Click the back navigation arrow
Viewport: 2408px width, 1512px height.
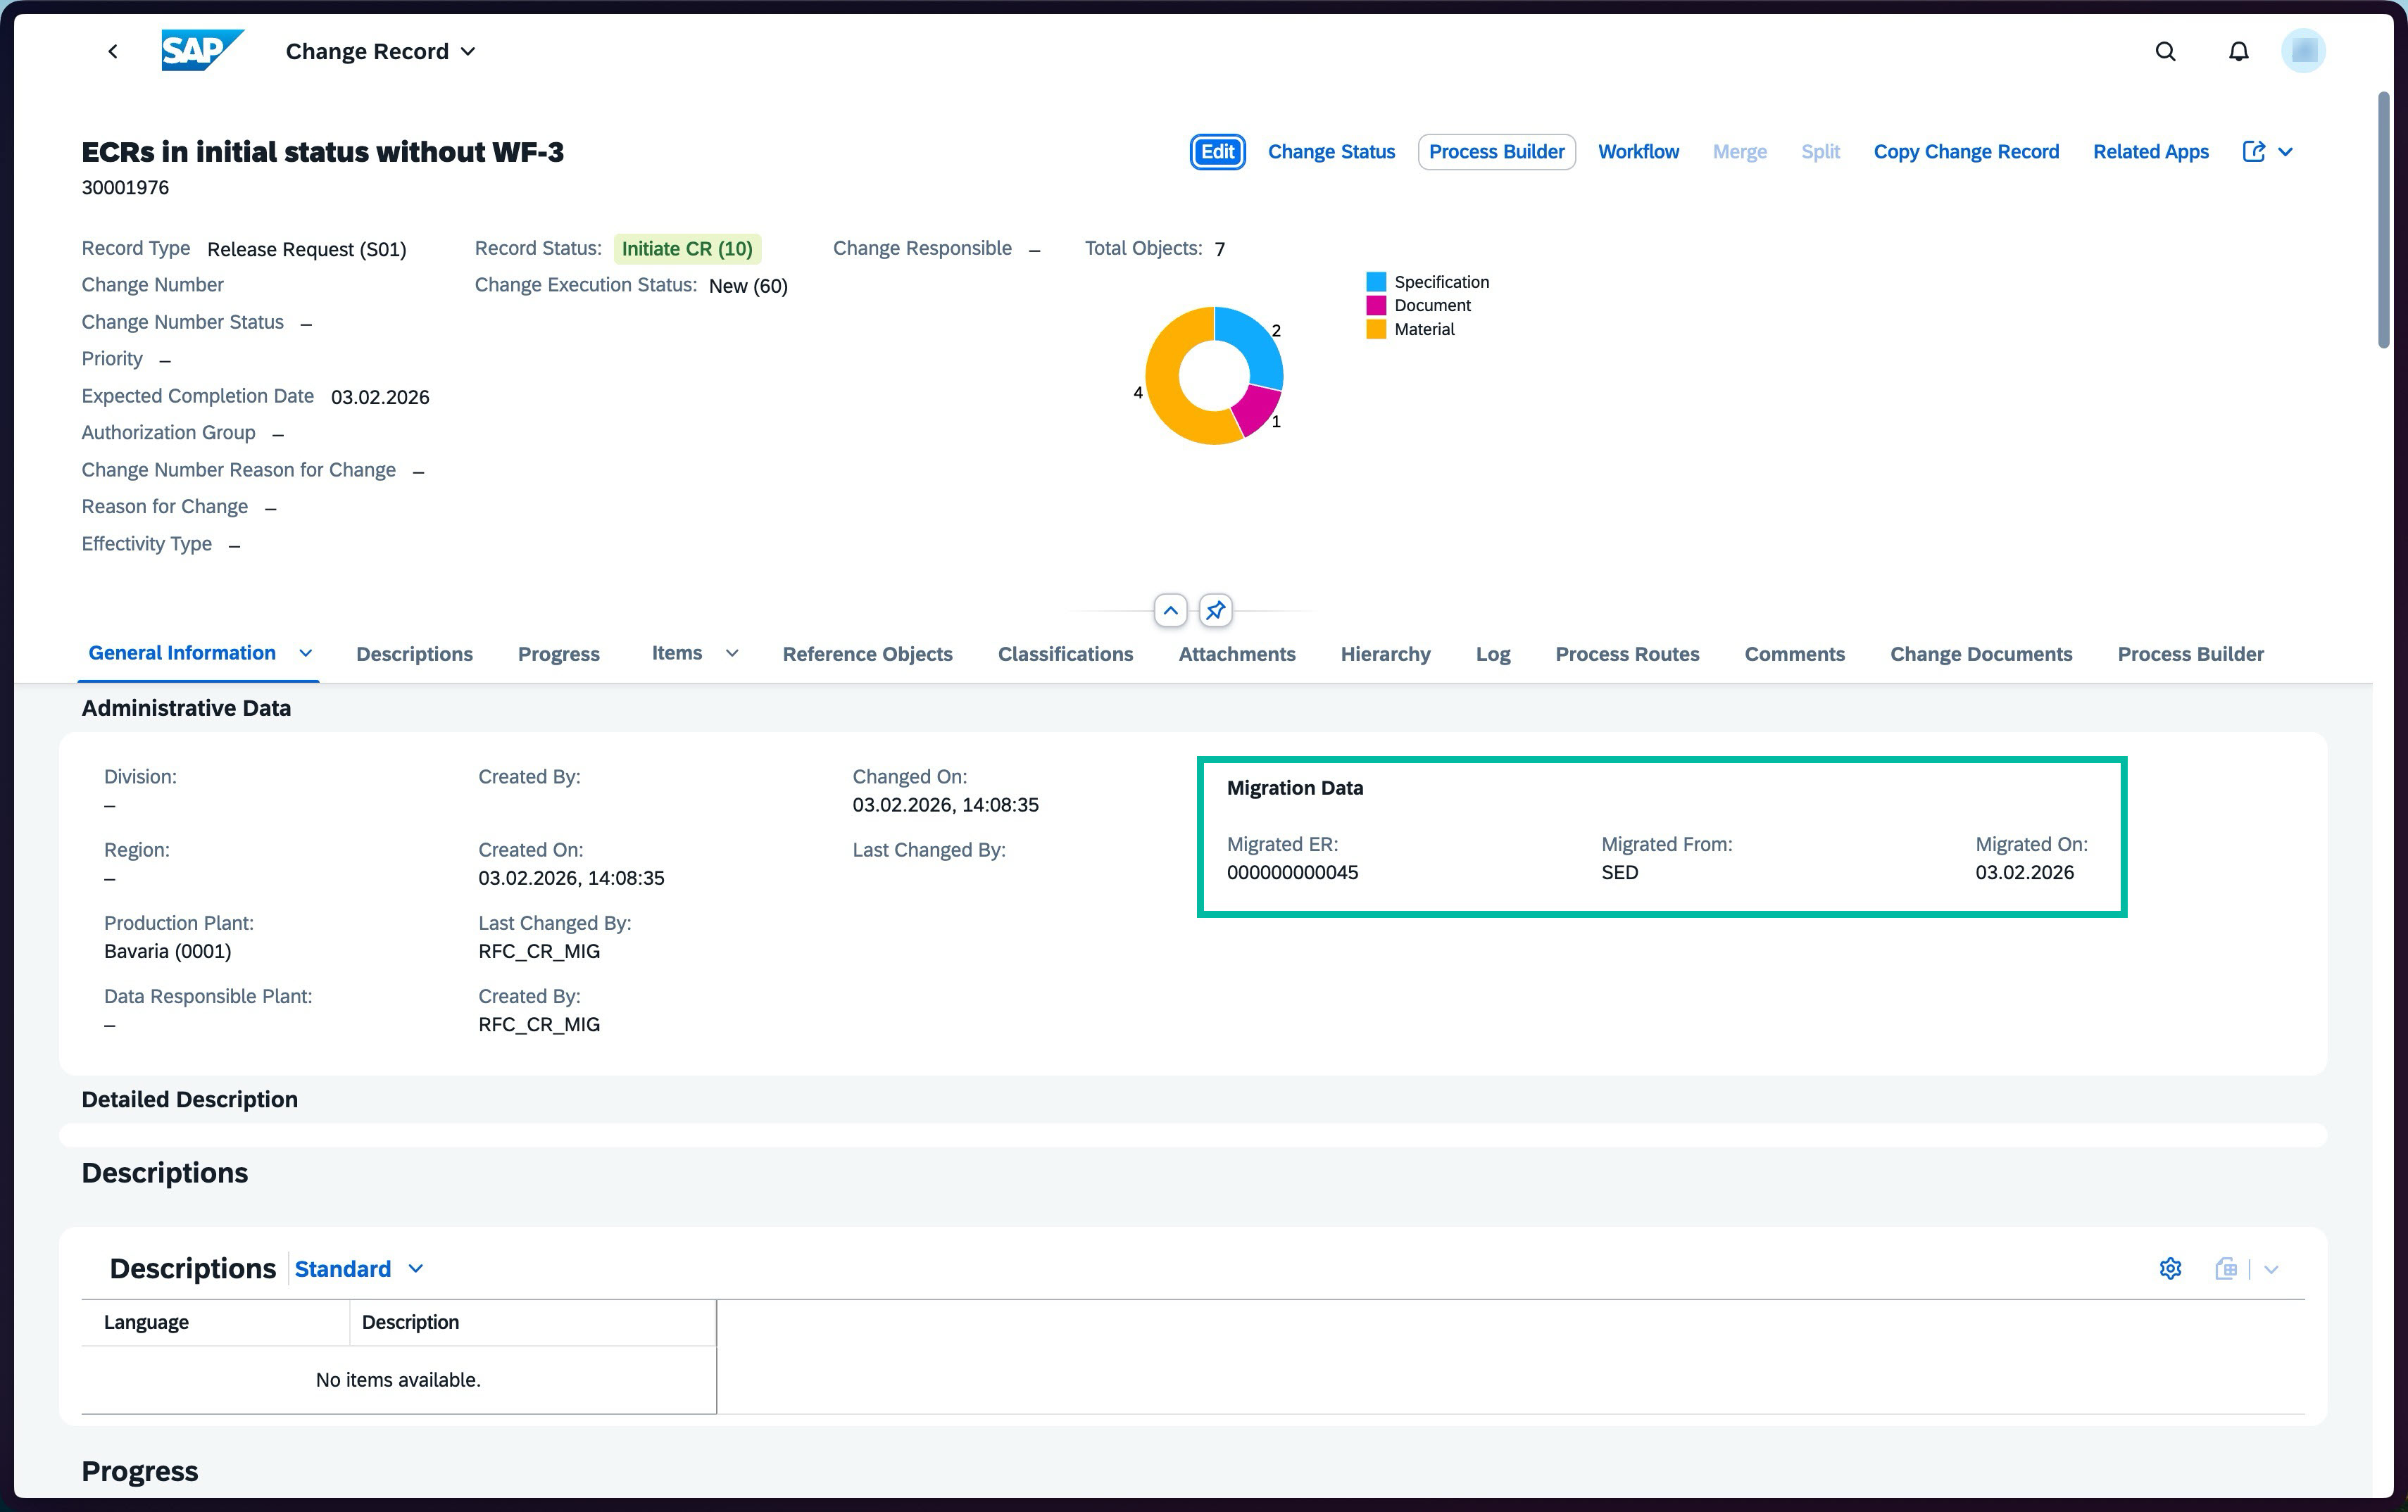pos(113,51)
